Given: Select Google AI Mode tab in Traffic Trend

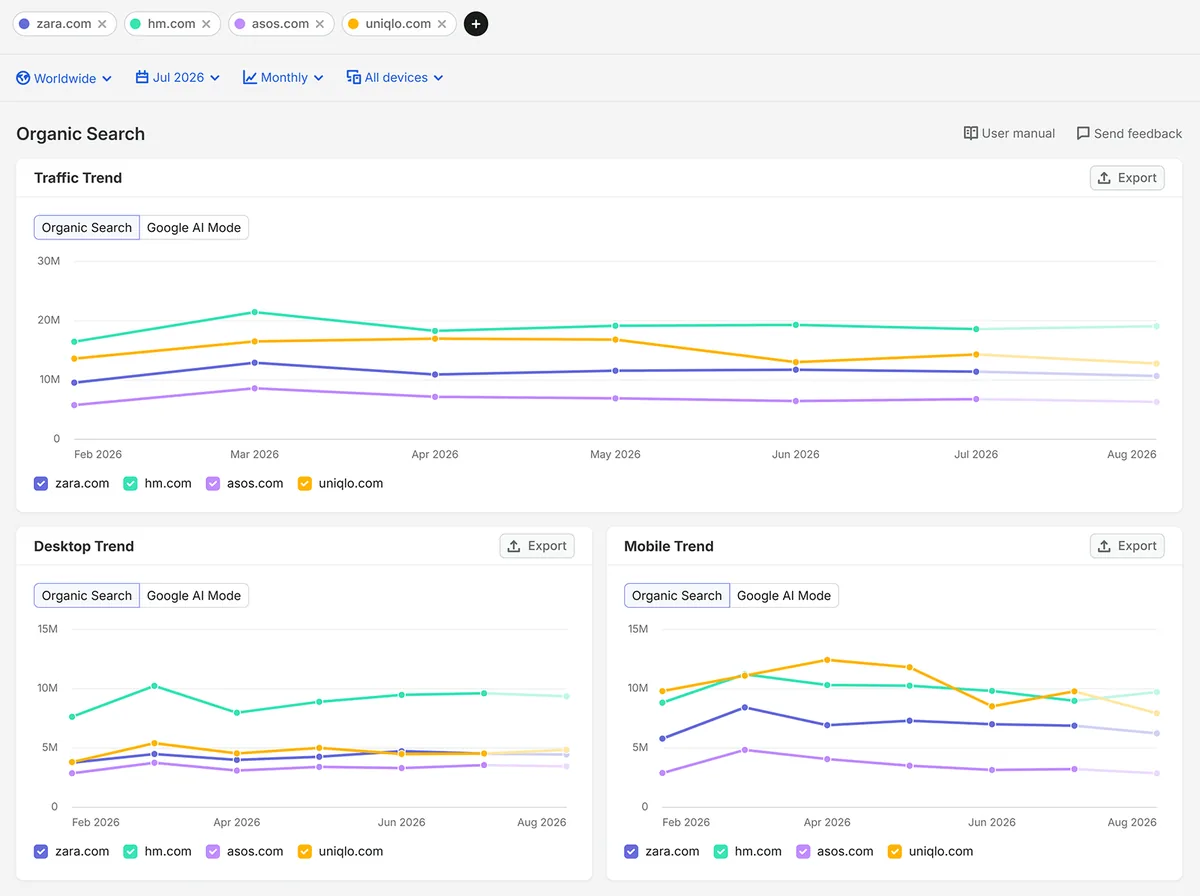Looking at the screenshot, I should [194, 228].
